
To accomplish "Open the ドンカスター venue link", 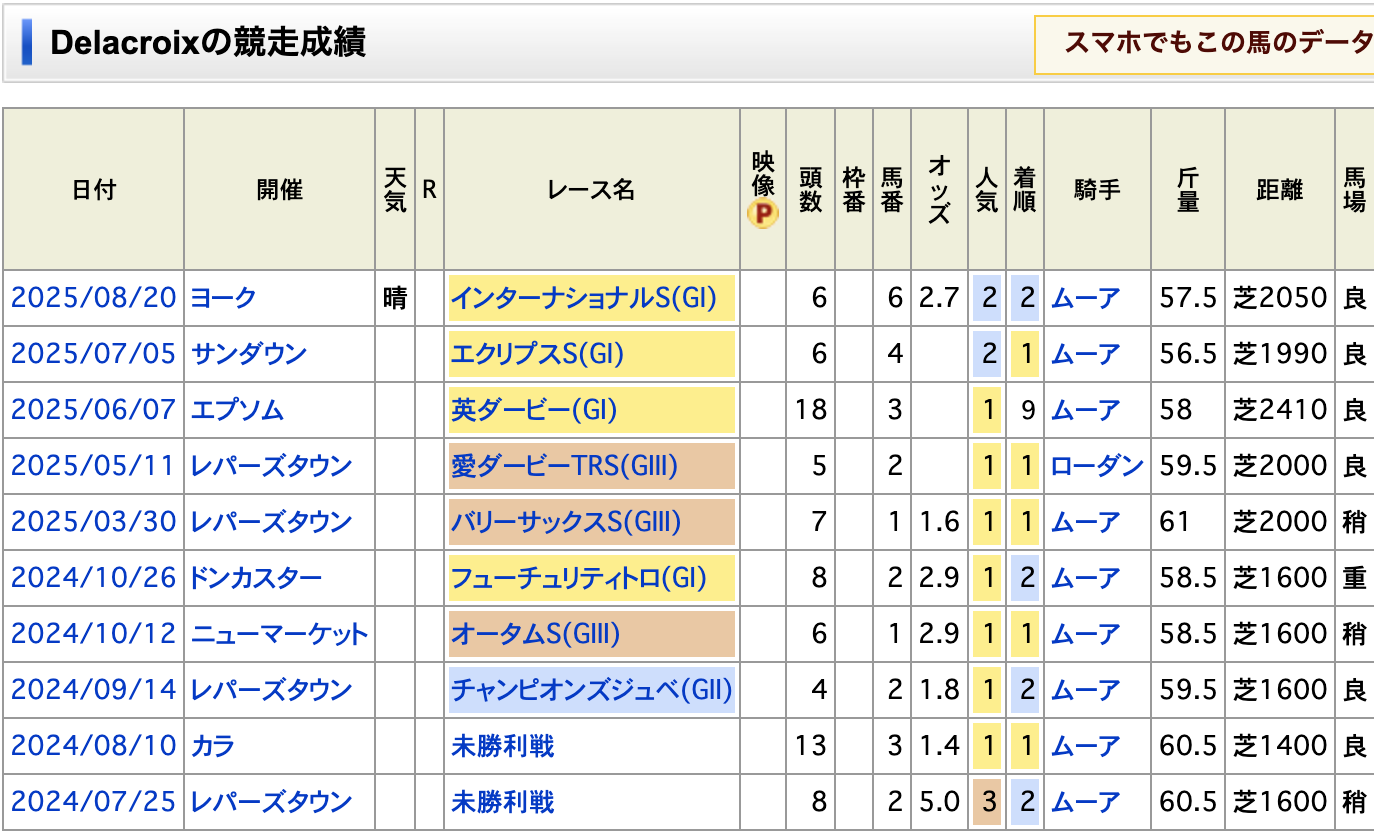I will pos(256,578).
